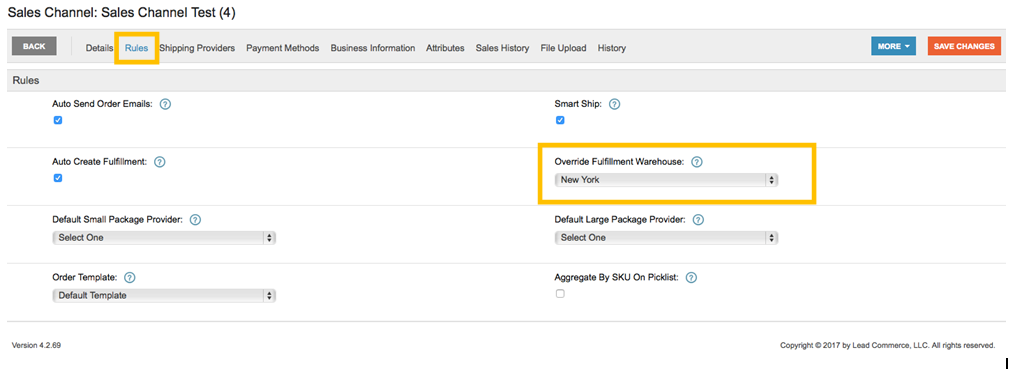Open help icon for Auto Send Order Emails

click(x=165, y=104)
